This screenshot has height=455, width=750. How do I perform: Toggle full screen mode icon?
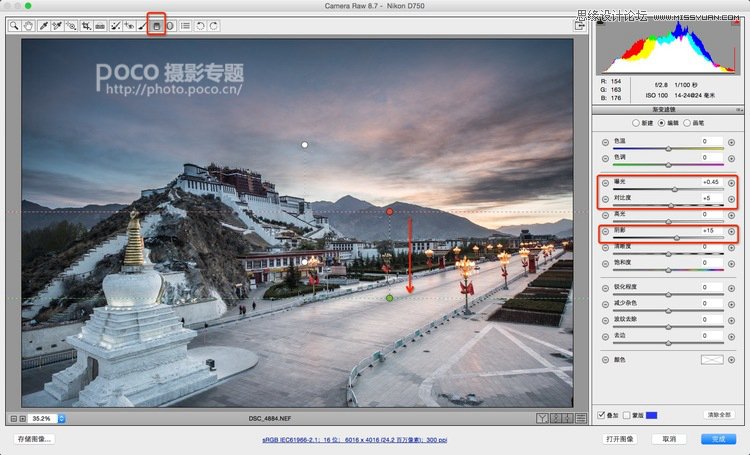click(x=580, y=26)
